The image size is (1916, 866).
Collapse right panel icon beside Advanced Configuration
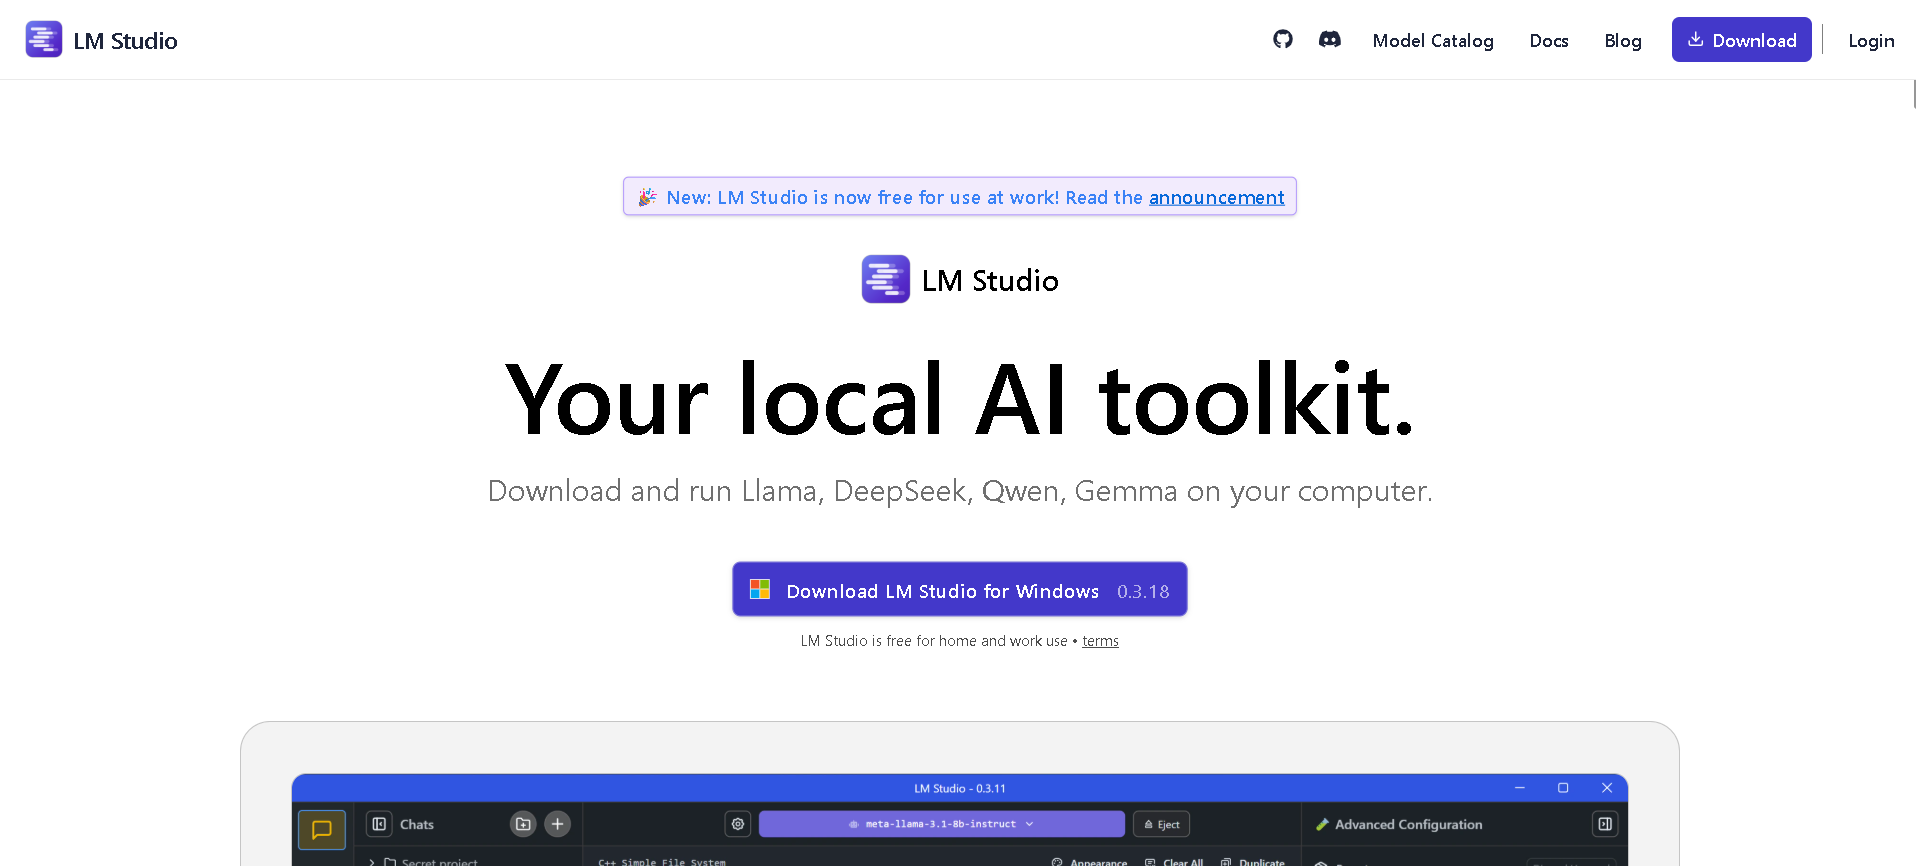[x=1605, y=824]
